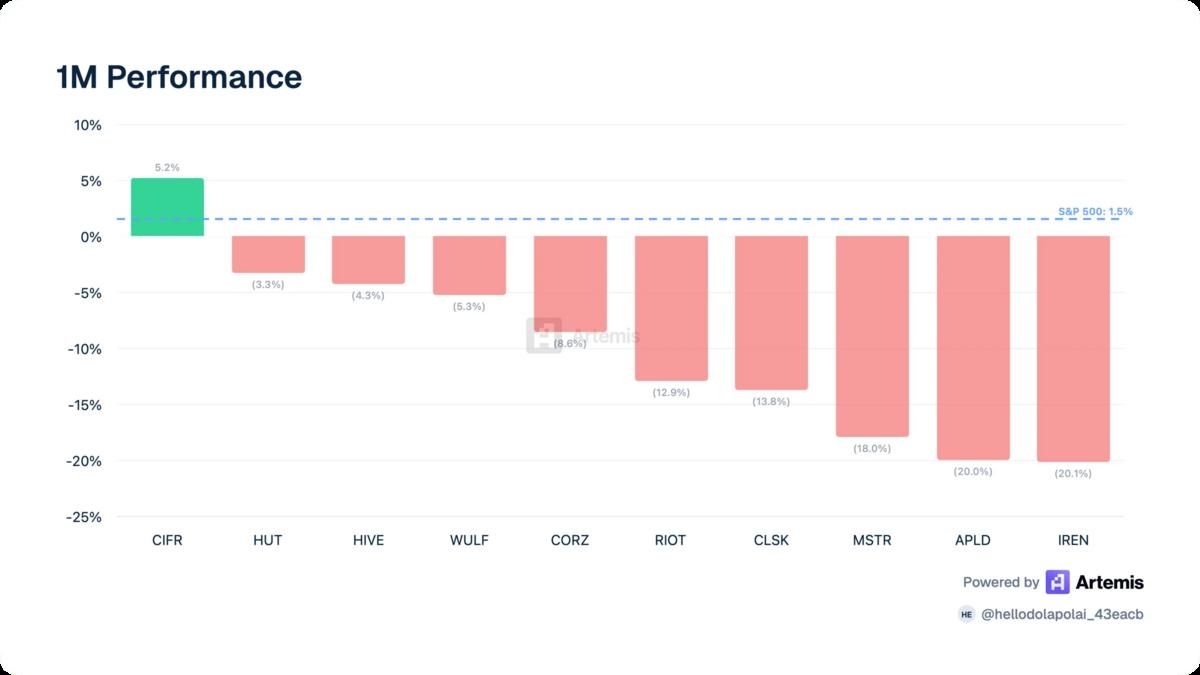Click the Powered by Artemis text
This screenshot has height=675, width=1200.
click(x=1053, y=582)
